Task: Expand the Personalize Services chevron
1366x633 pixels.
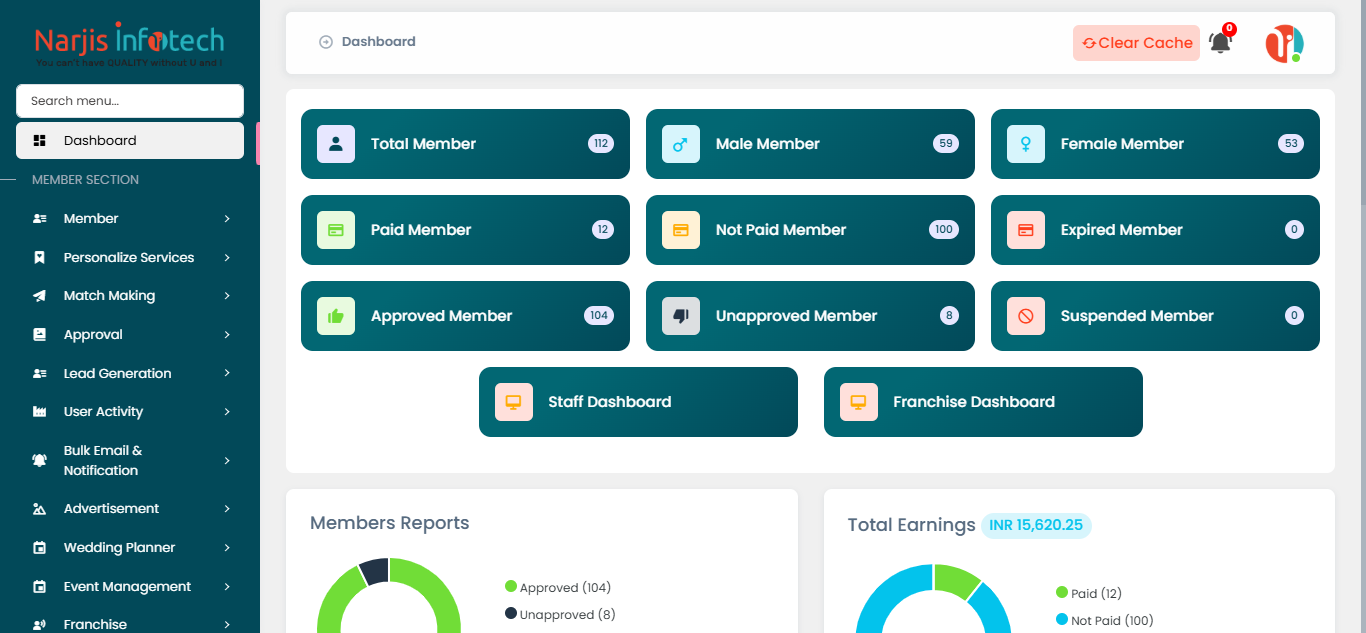Action: [227, 258]
